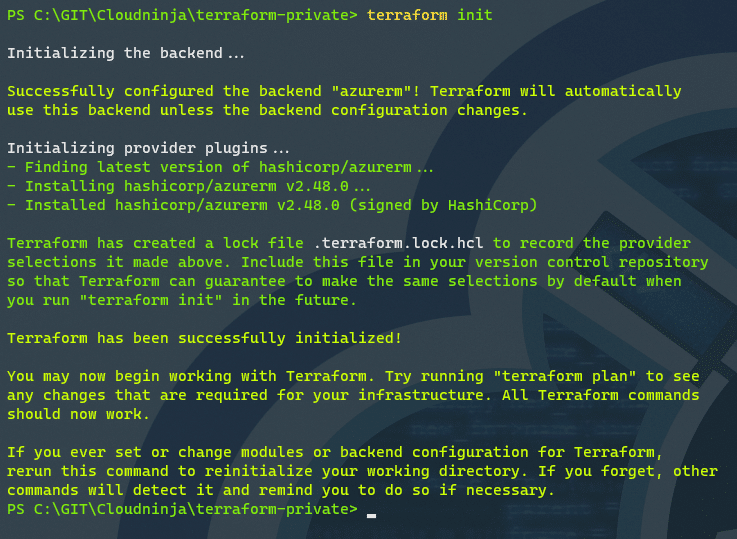
Task: Click the "Initializing provider plugins..." line
Action: [x=149, y=148]
